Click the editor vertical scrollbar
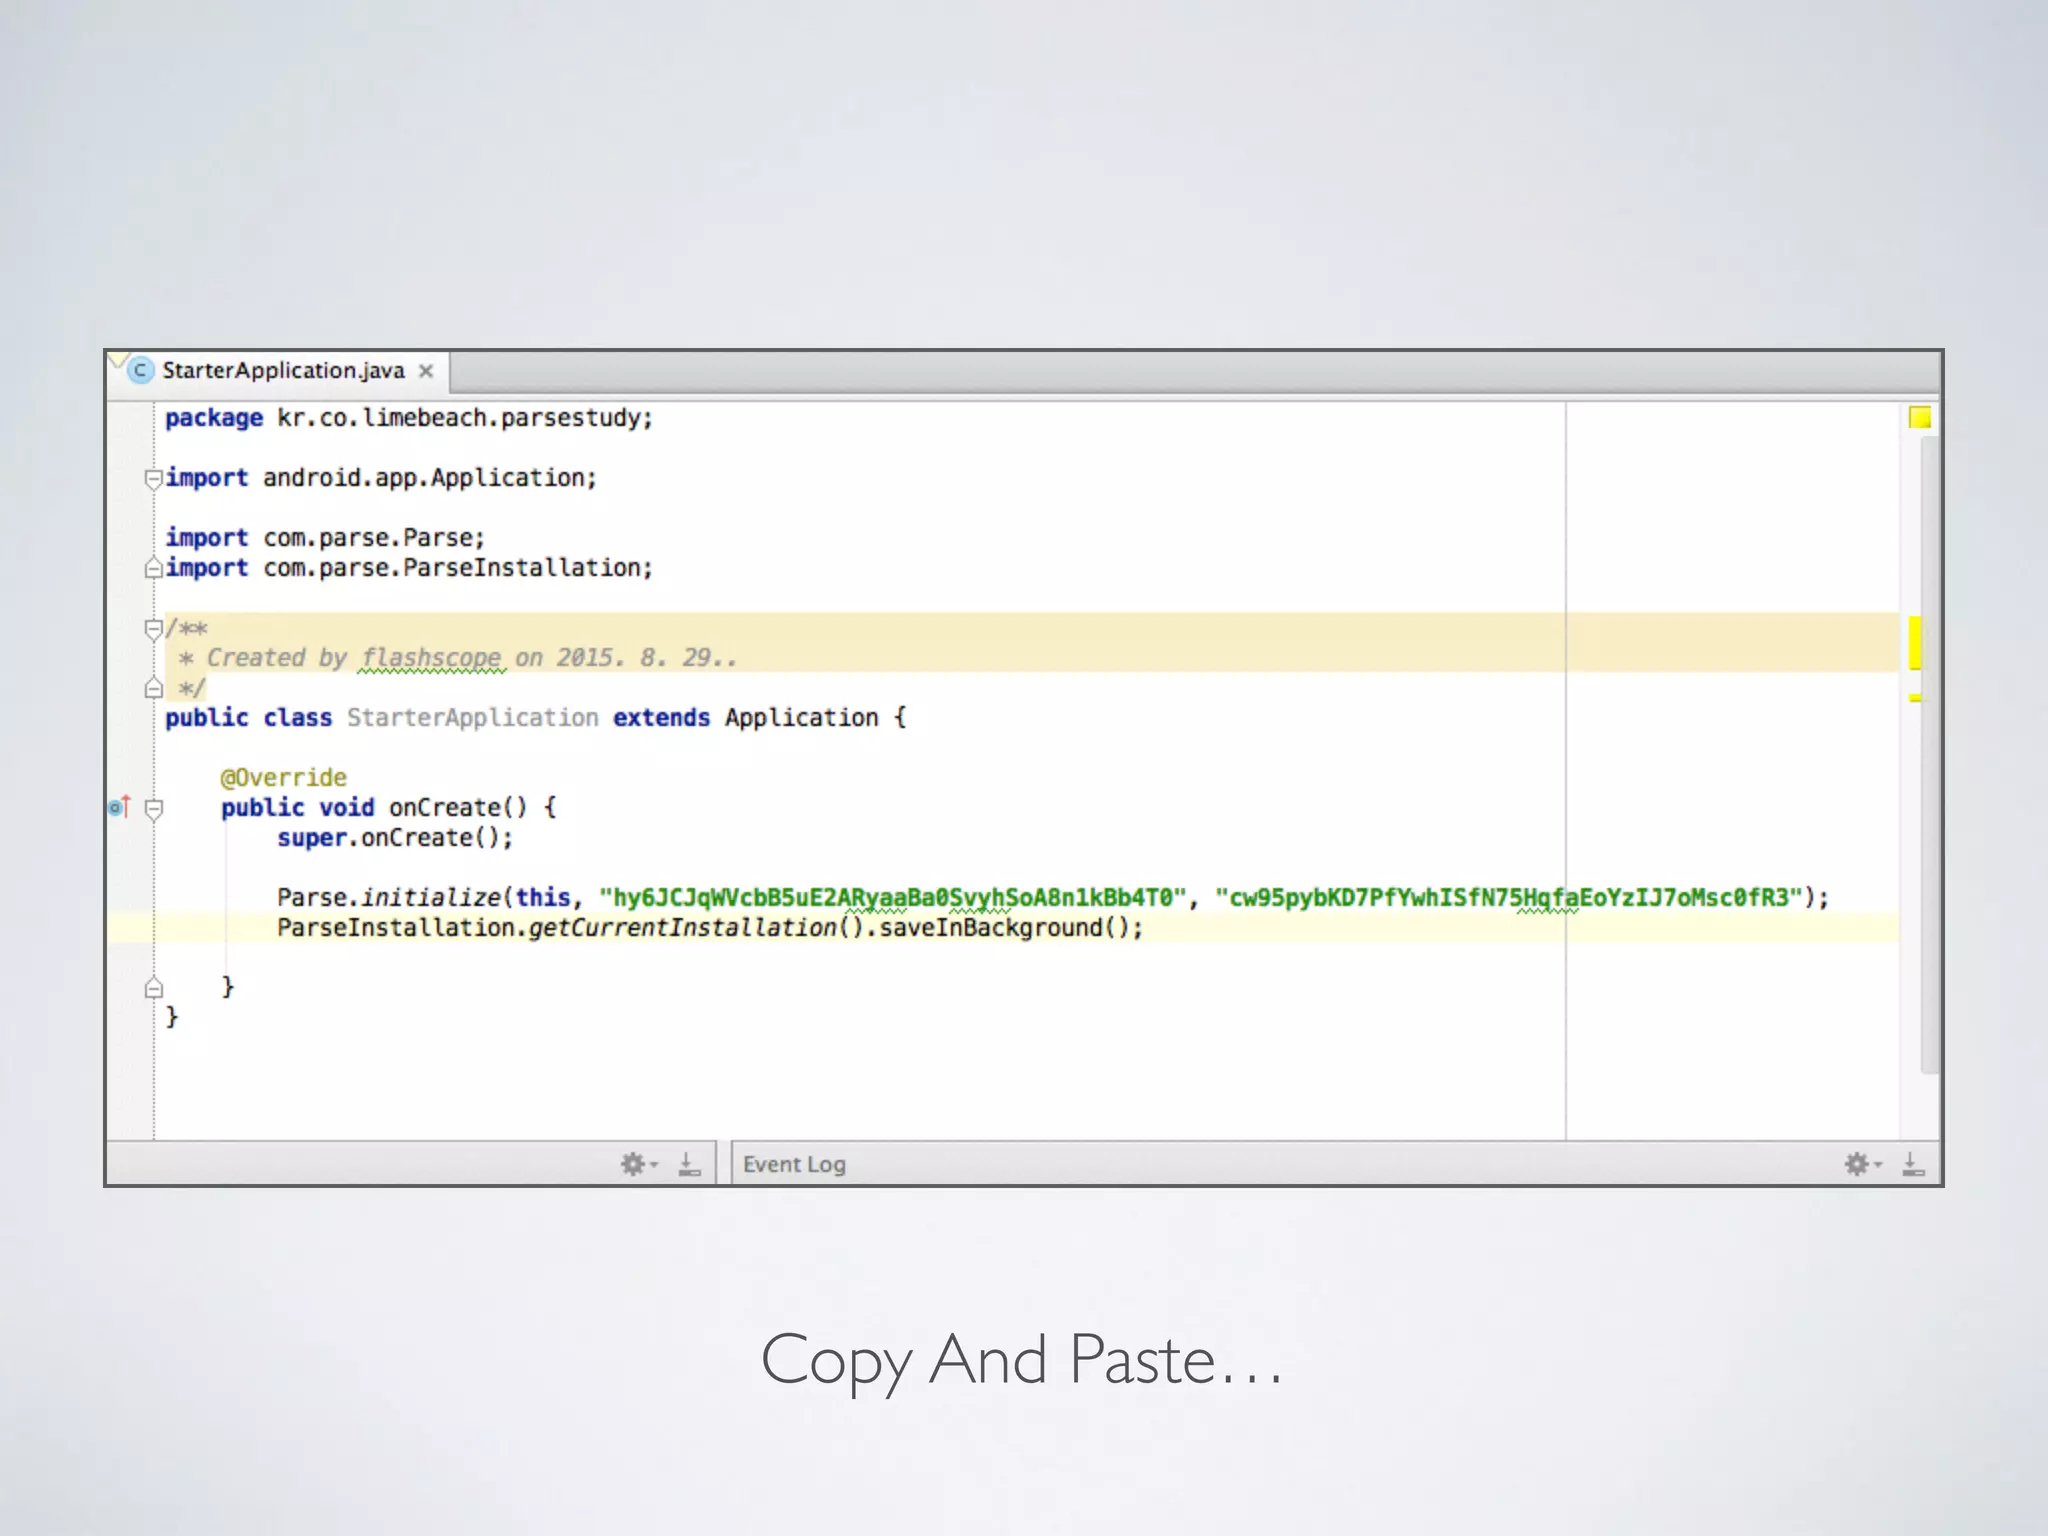The width and height of the screenshot is (2048, 1536). (1930, 755)
